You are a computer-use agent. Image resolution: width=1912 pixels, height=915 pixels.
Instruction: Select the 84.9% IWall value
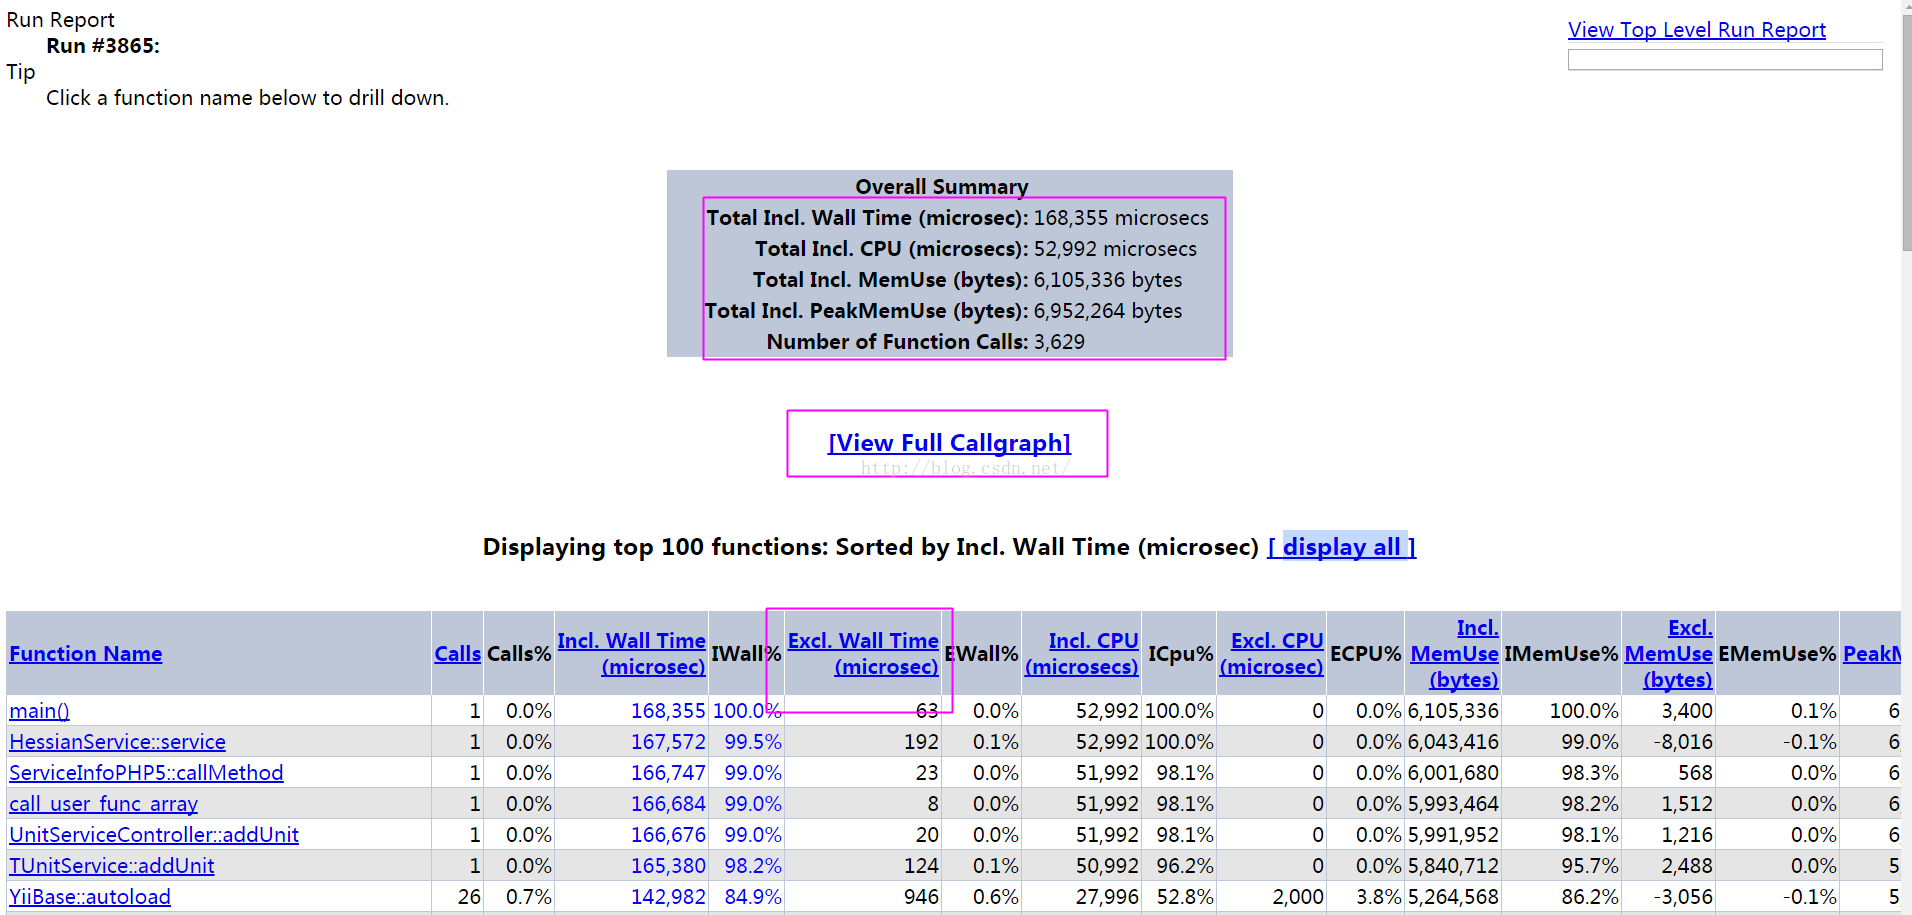click(x=753, y=897)
